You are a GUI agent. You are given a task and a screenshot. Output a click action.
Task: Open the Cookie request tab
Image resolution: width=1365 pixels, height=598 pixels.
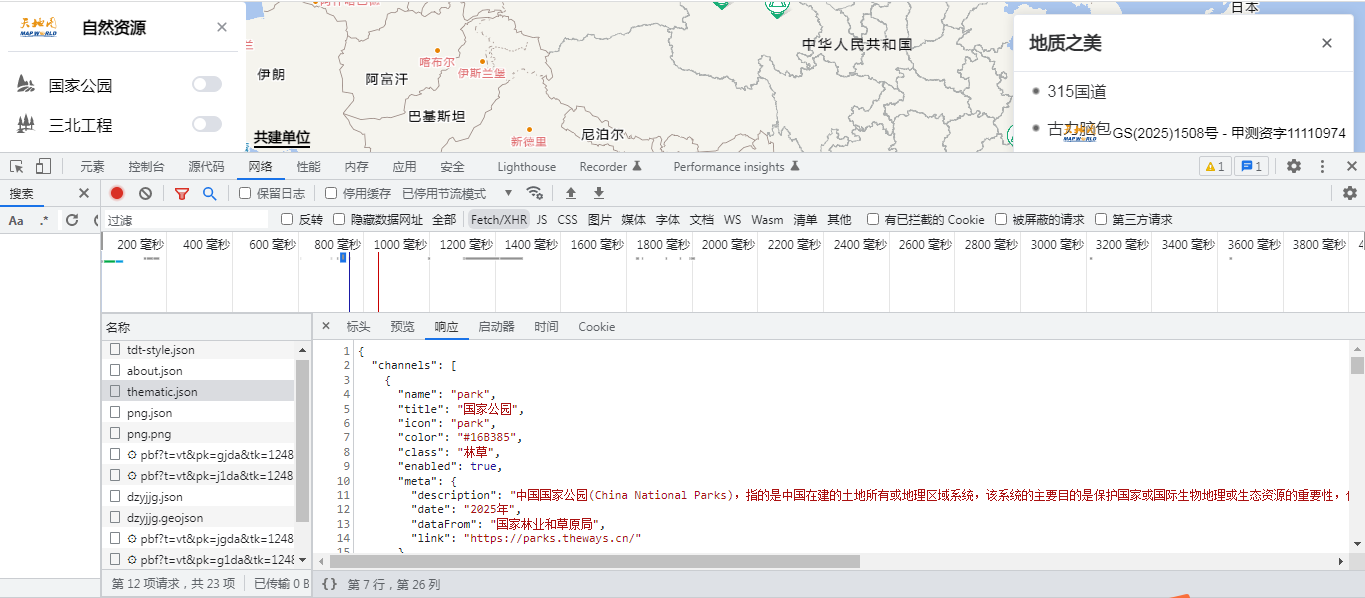pyautogui.click(x=596, y=326)
